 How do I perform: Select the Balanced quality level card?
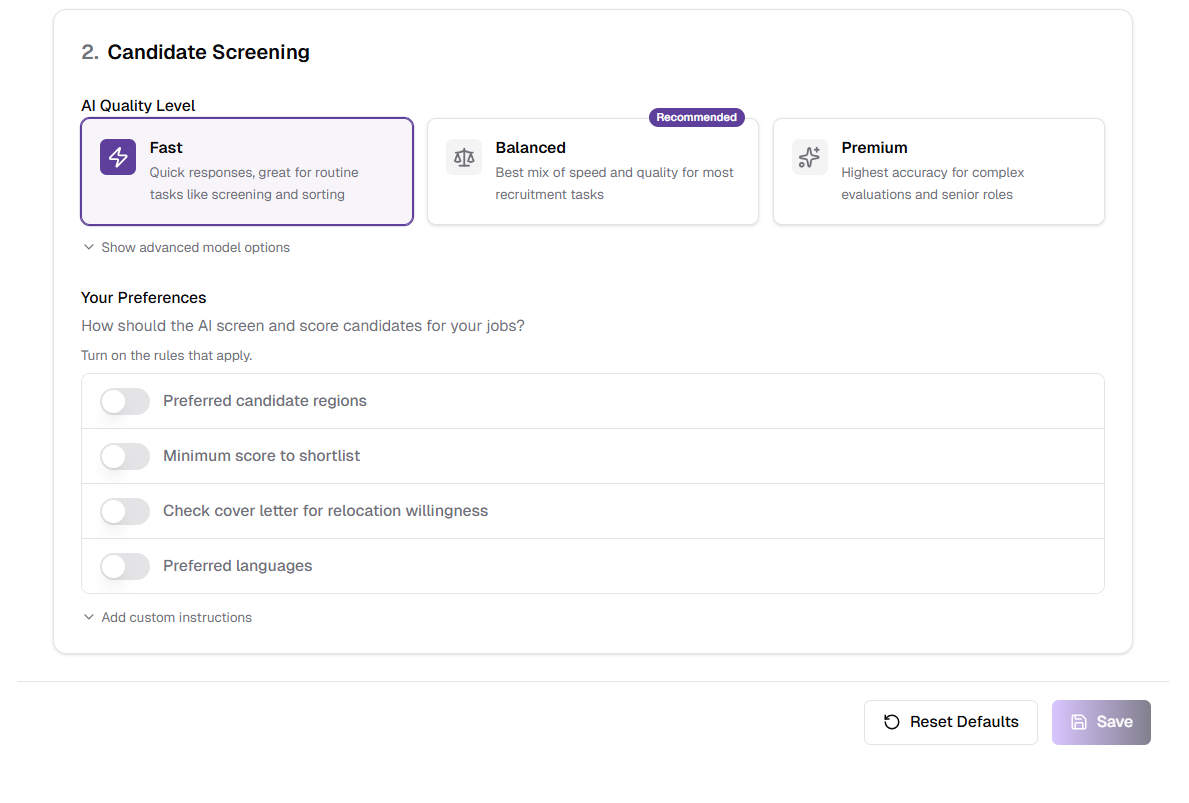point(592,171)
